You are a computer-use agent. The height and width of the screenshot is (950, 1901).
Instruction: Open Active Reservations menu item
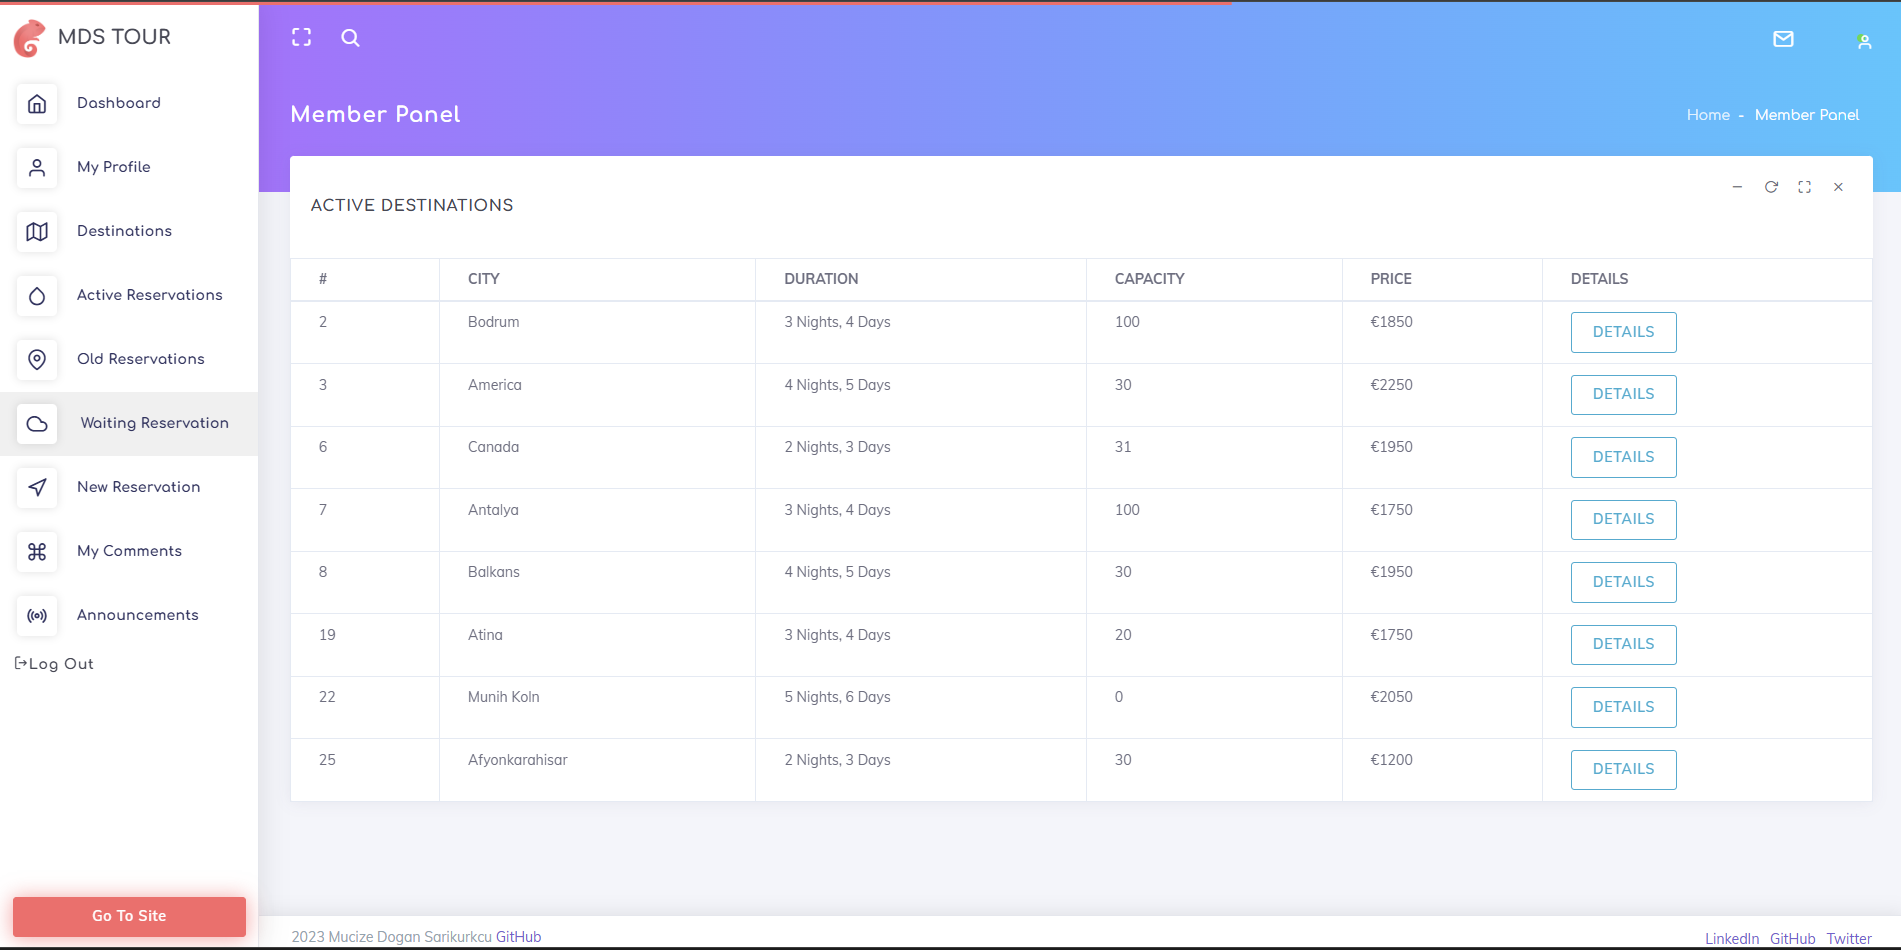[x=129, y=295]
